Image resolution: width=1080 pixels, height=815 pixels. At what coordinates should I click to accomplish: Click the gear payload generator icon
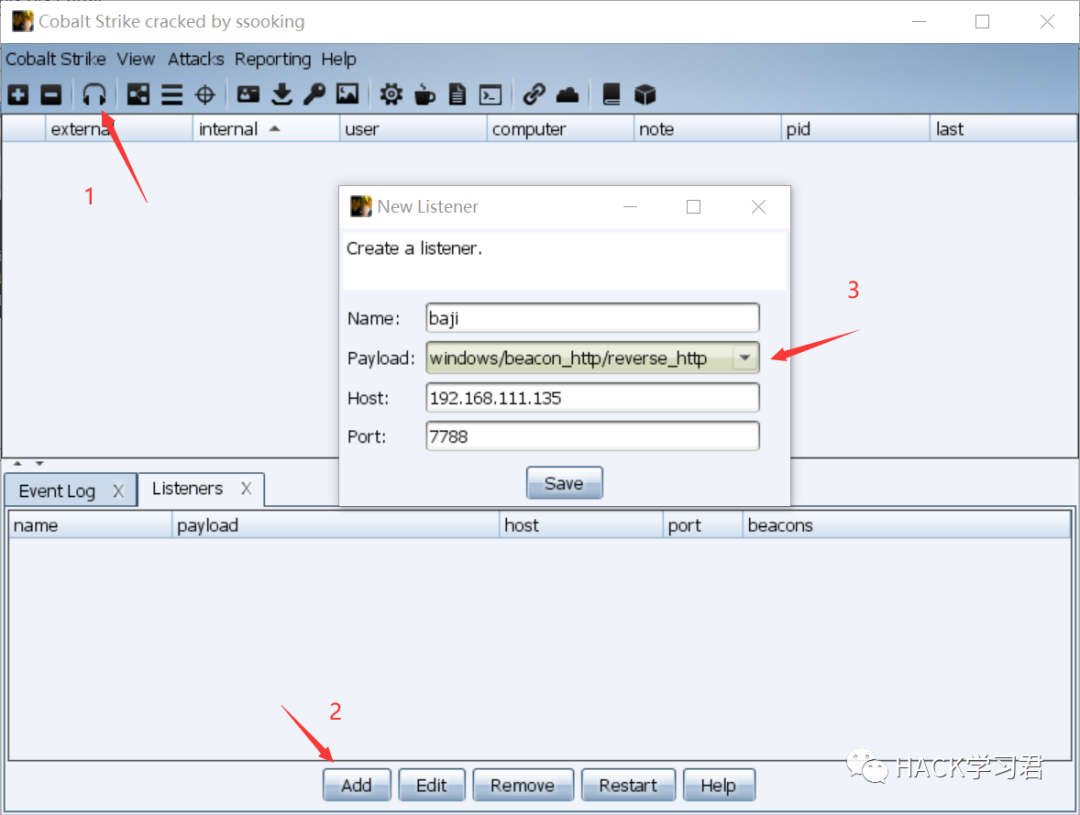click(x=391, y=94)
